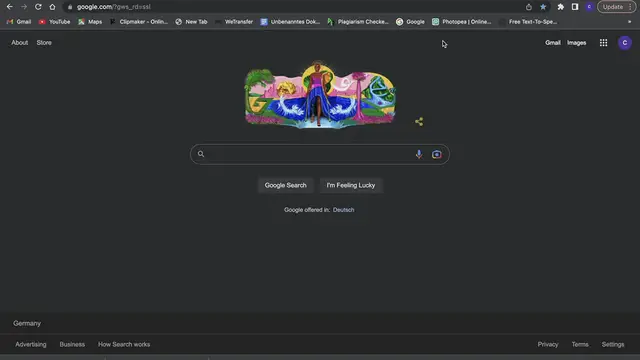Open the Extensions puzzle icon
Screen dimensions: 640x360
(x=560, y=7)
